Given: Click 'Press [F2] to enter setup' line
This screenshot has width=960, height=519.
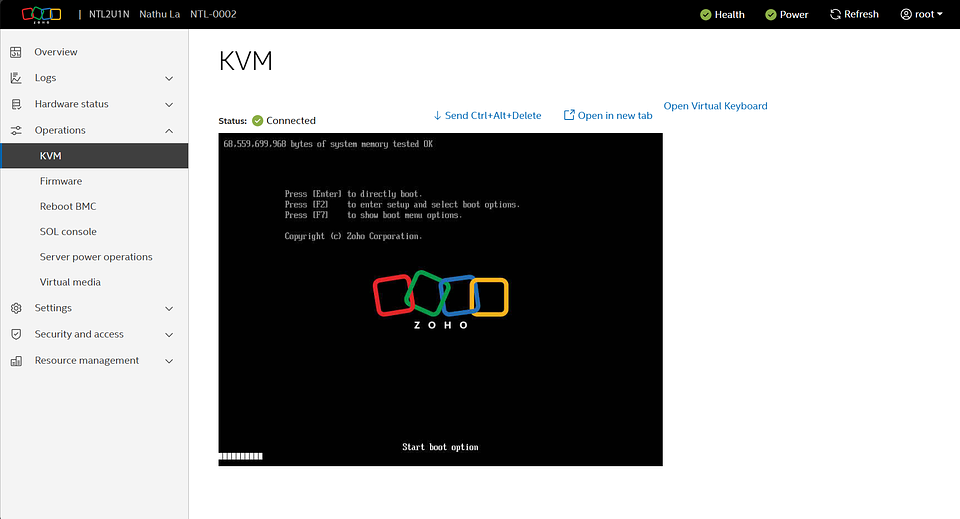Looking at the screenshot, I should coord(402,204).
